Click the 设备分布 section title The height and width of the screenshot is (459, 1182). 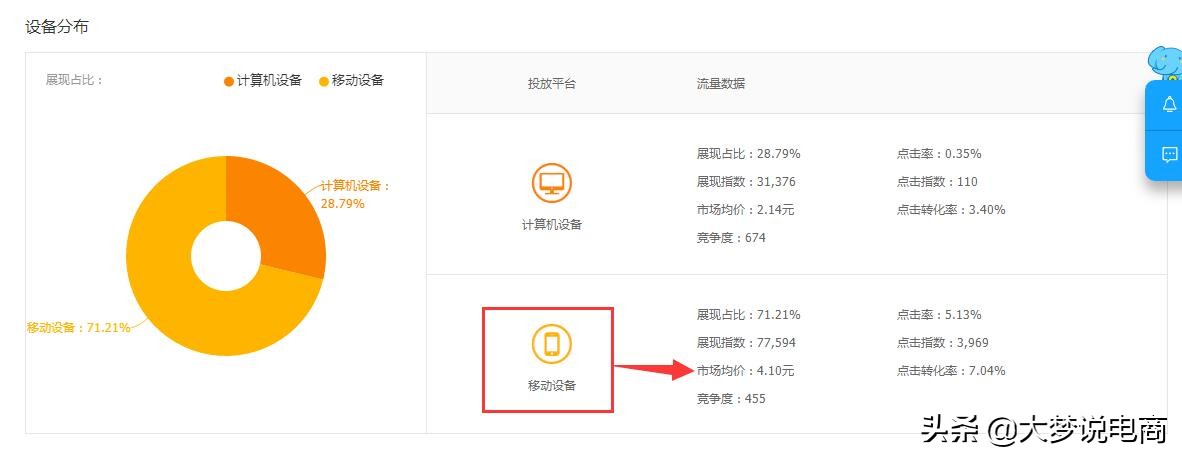click(x=57, y=27)
